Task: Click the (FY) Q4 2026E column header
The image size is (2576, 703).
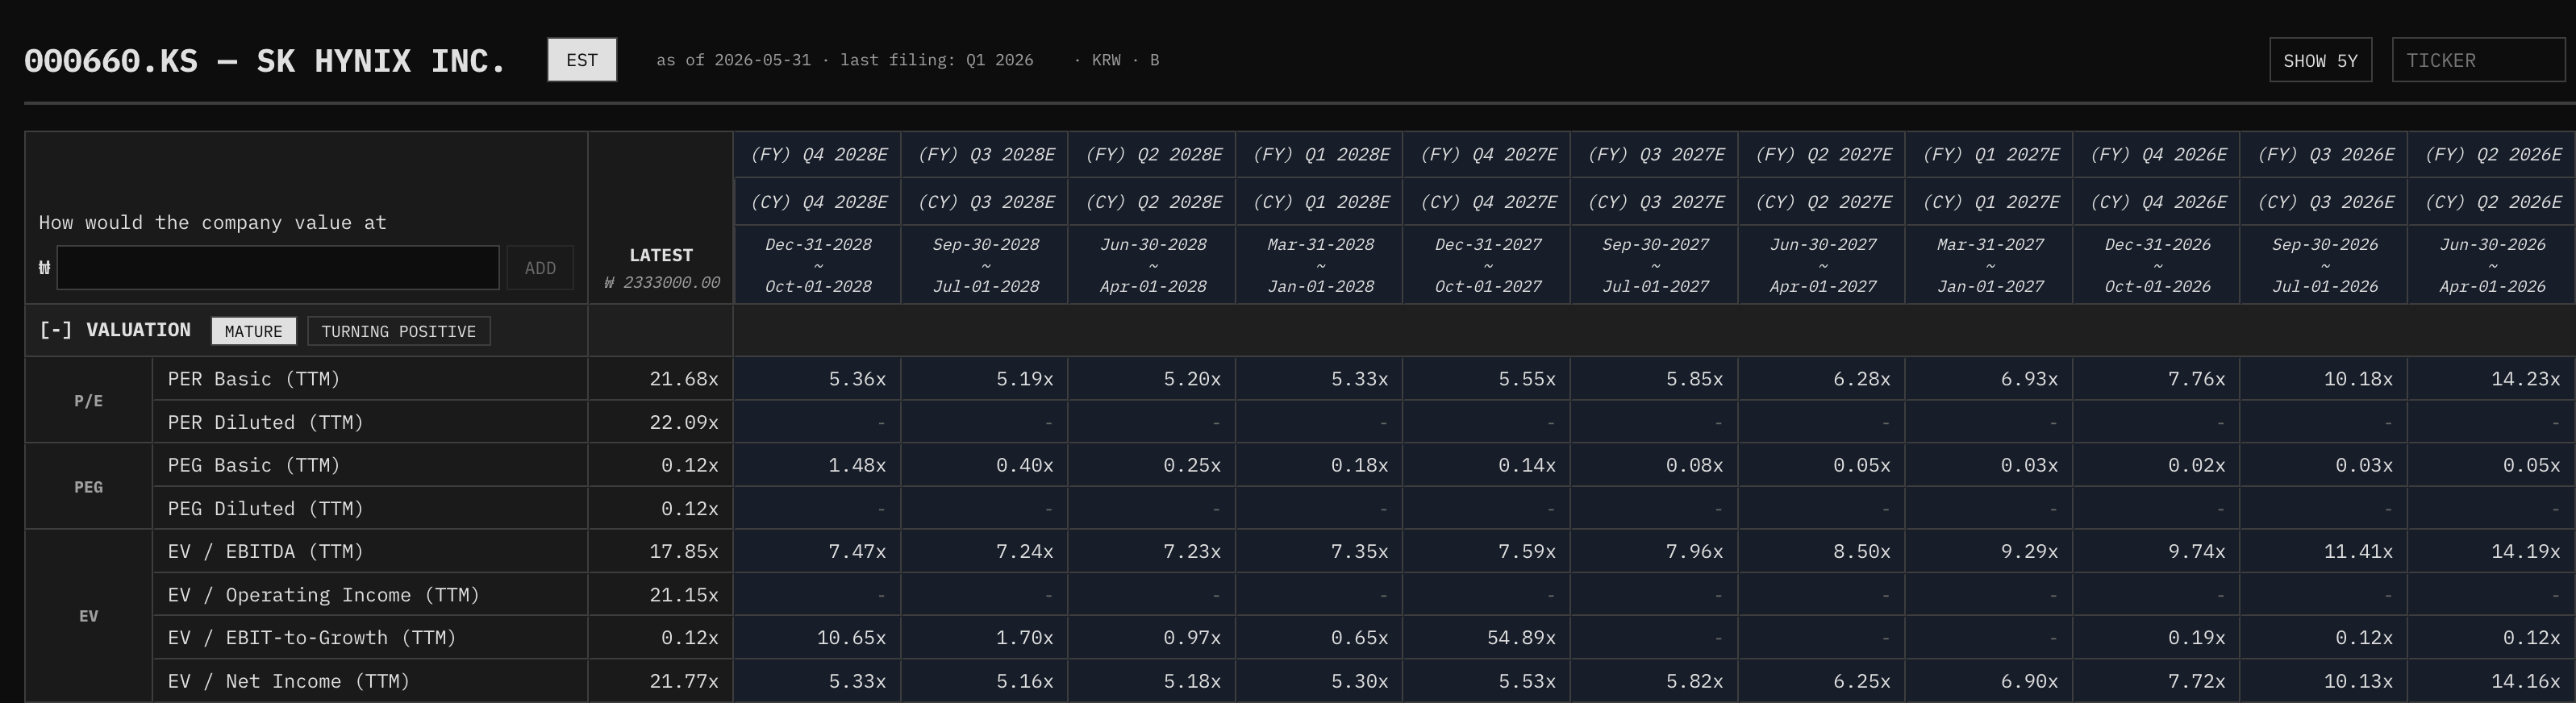Action: coord(2158,155)
